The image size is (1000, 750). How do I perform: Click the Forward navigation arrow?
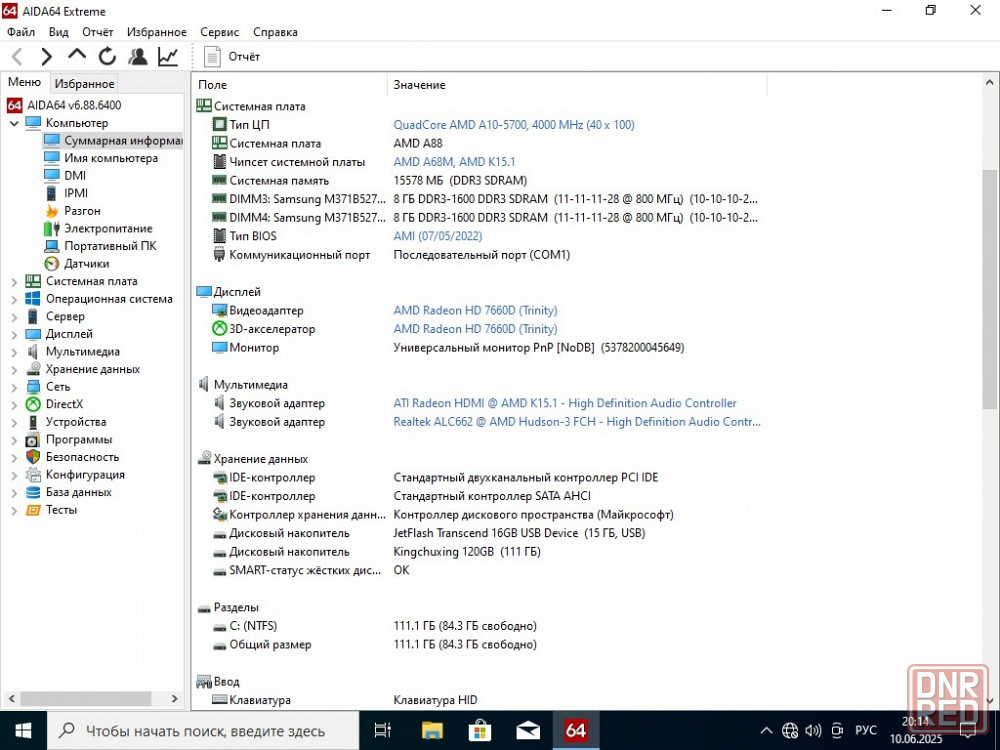(x=46, y=57)
